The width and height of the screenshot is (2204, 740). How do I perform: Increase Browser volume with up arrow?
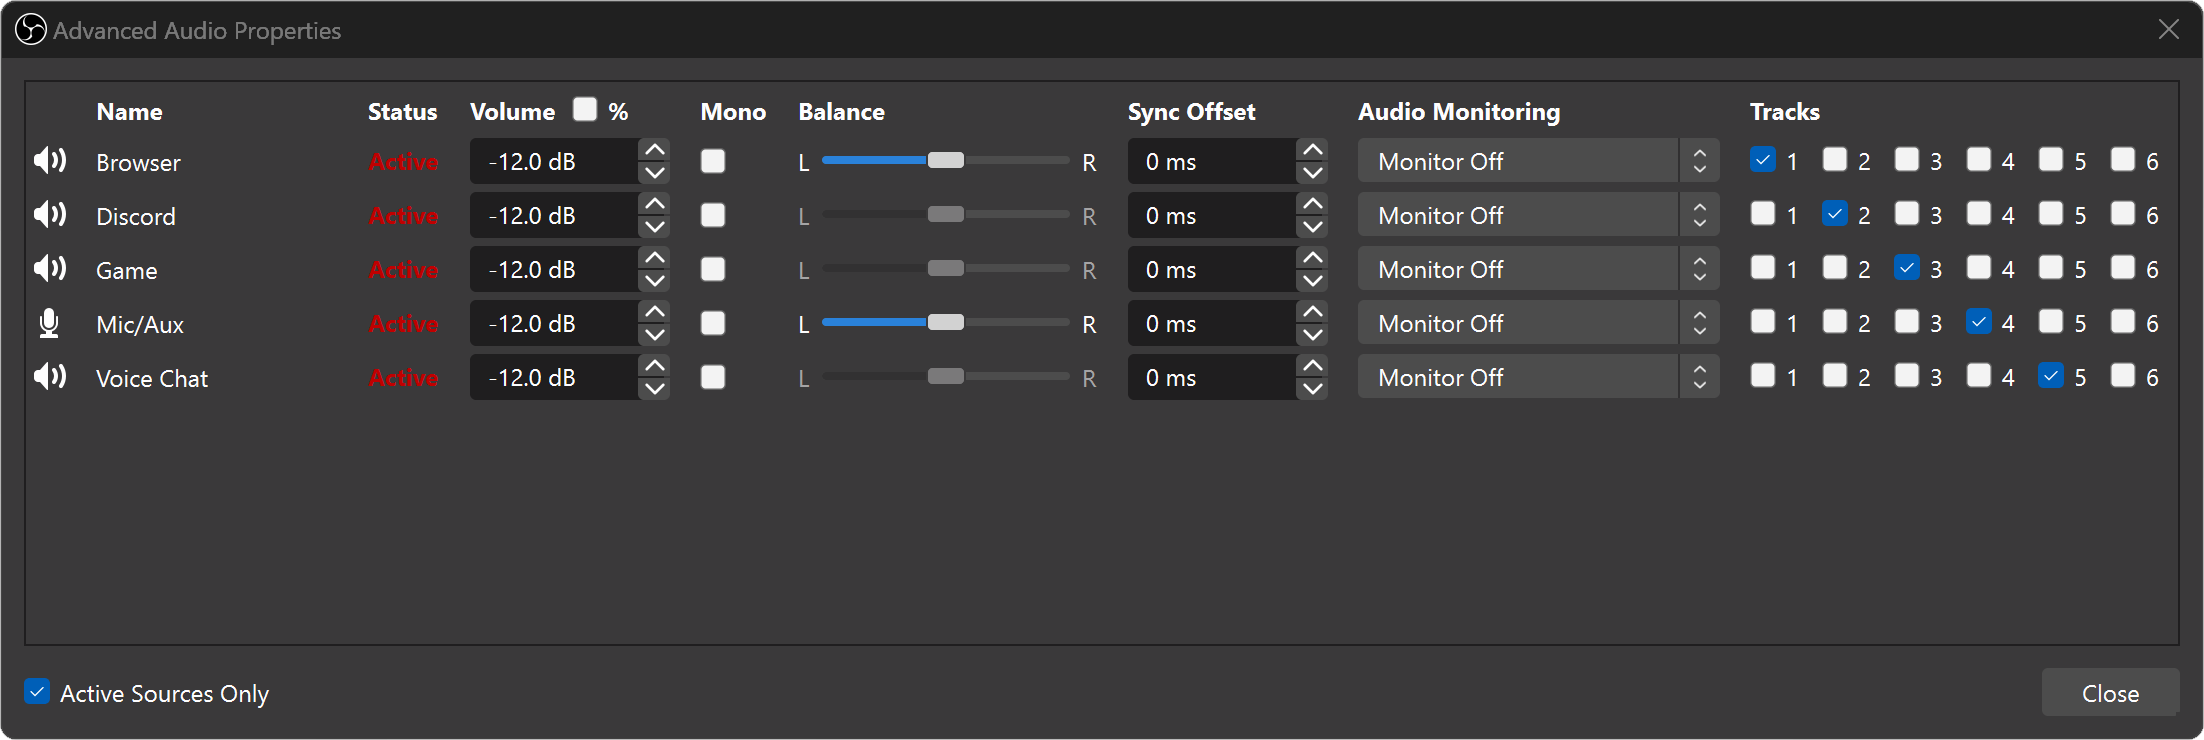pyautogui.click(x=655, y=150)
